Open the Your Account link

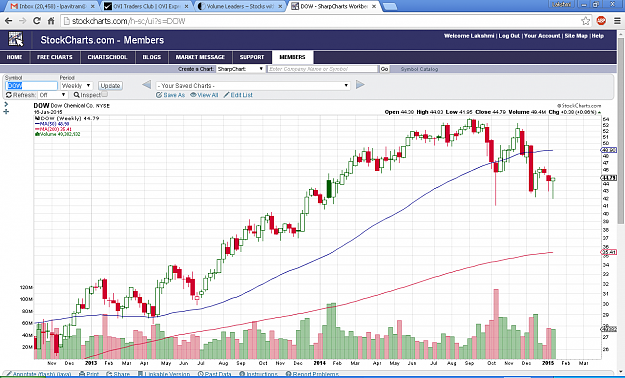542,36
